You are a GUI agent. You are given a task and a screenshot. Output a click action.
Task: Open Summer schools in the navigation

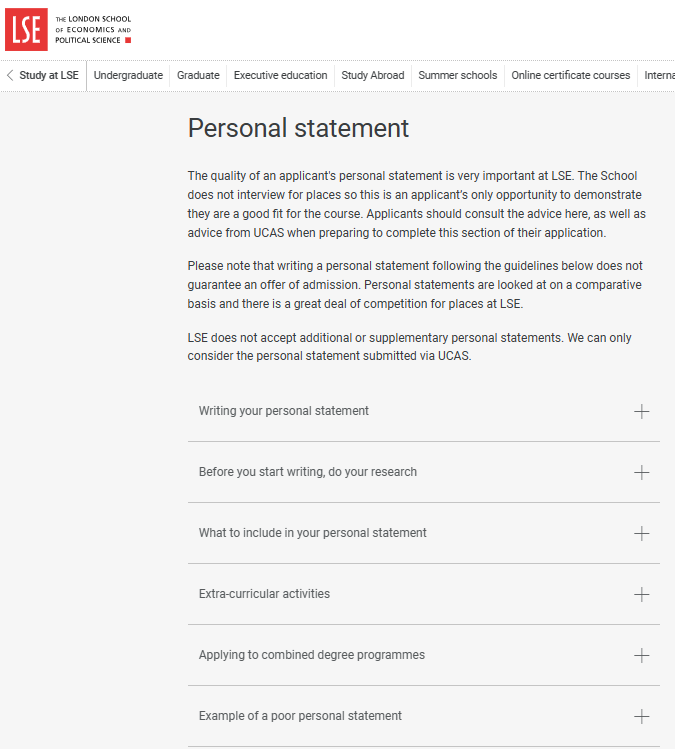pos(457,75)
